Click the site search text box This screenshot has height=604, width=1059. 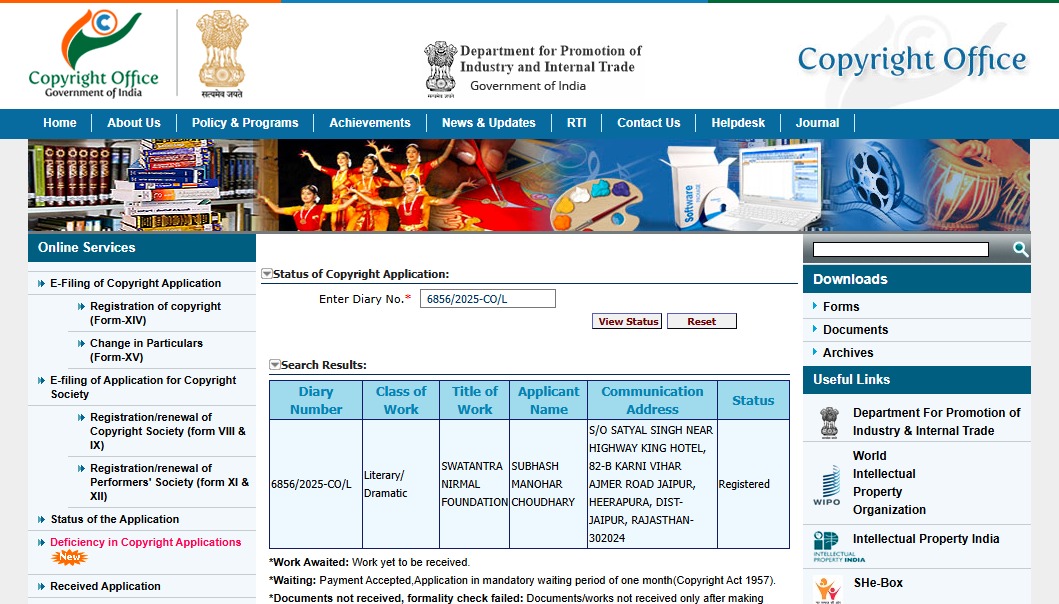click(x=900, y=249)
